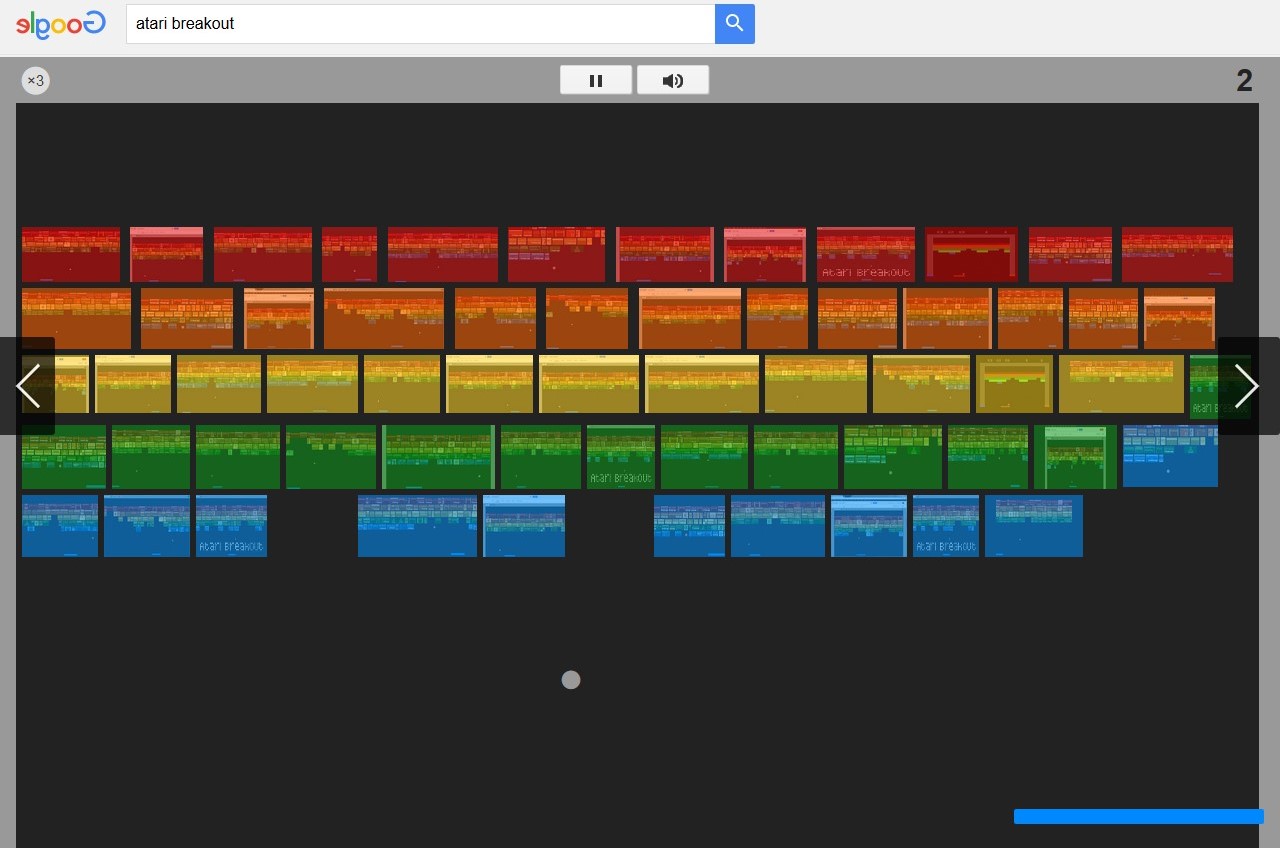The image size is (1280, 848).
Task: Go to next page with right arrow
Action: [1247, 386]
